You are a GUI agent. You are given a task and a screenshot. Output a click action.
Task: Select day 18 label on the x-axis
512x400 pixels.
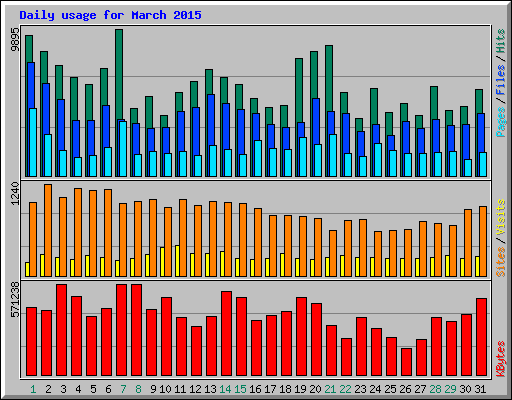pos(285,389)
